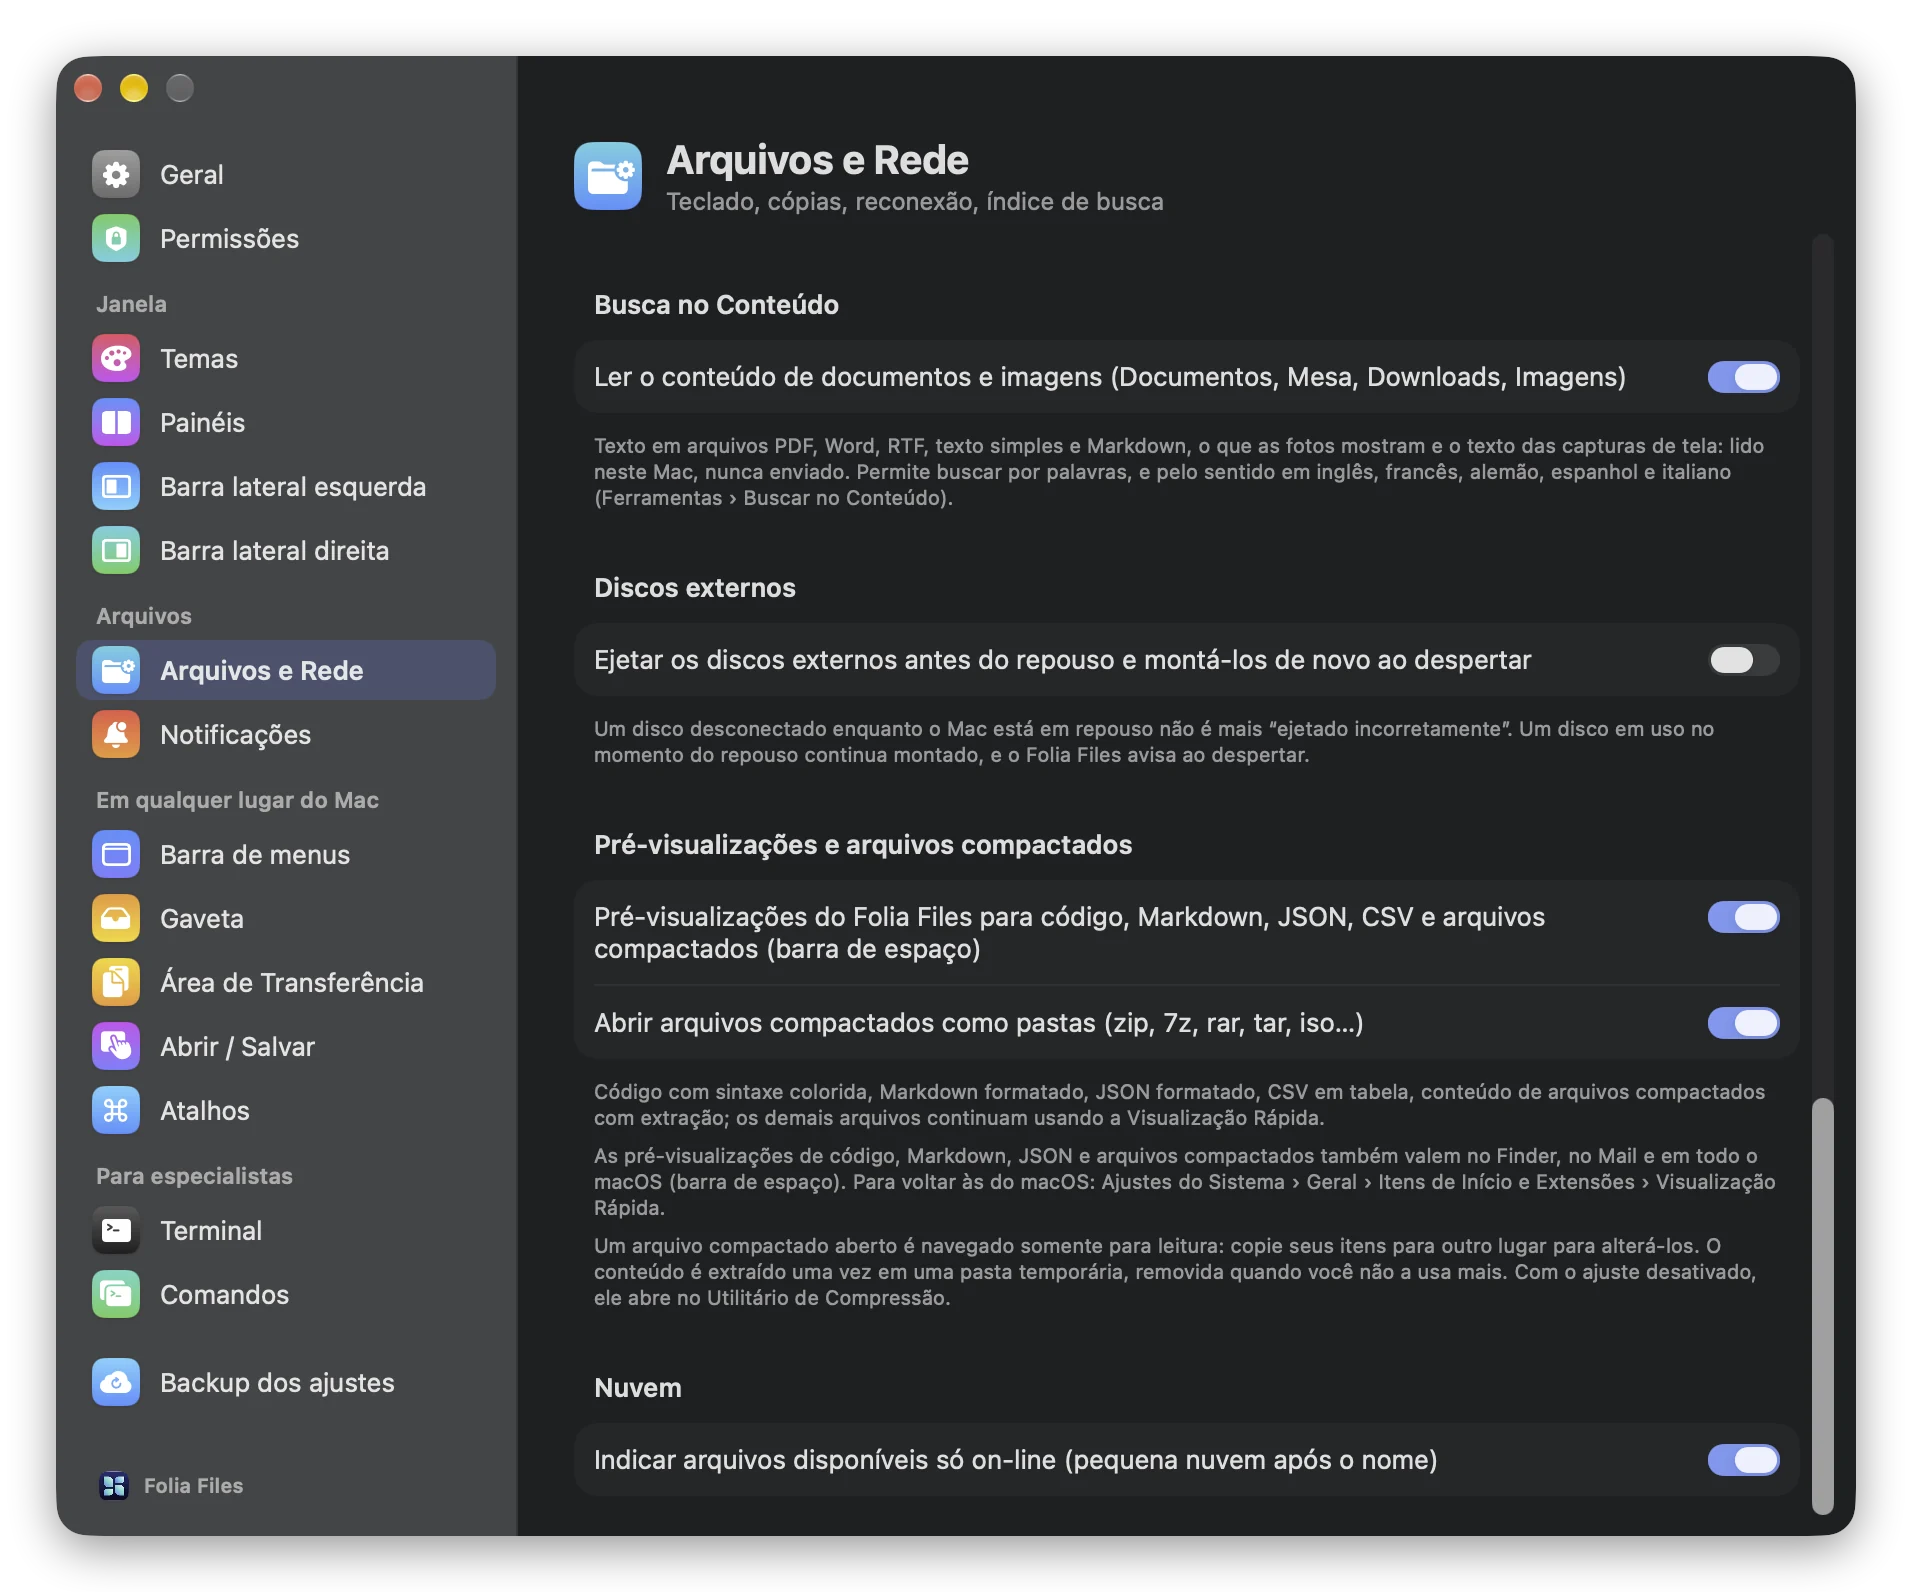Viewport: 1912px width, 1592px height.
Task: Click Barra lateral esquerda icon
Action: (x=116, y=487)
